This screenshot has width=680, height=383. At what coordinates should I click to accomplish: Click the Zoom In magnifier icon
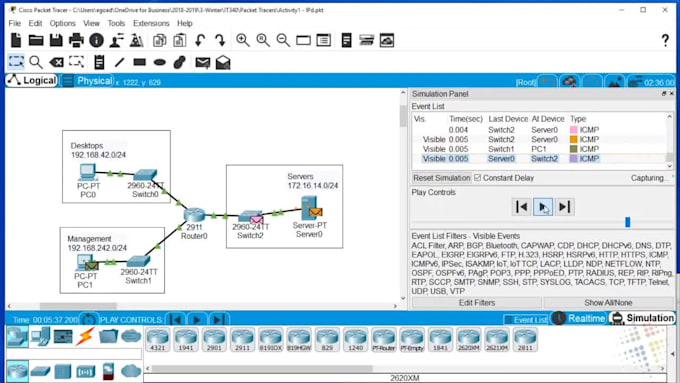243,40
